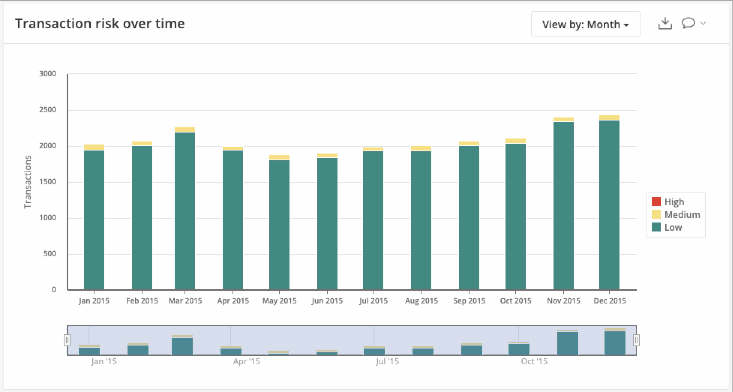Select the Feb 2015 bar
The width and height of the screenshot is (733, 392).
coord(142,215)
